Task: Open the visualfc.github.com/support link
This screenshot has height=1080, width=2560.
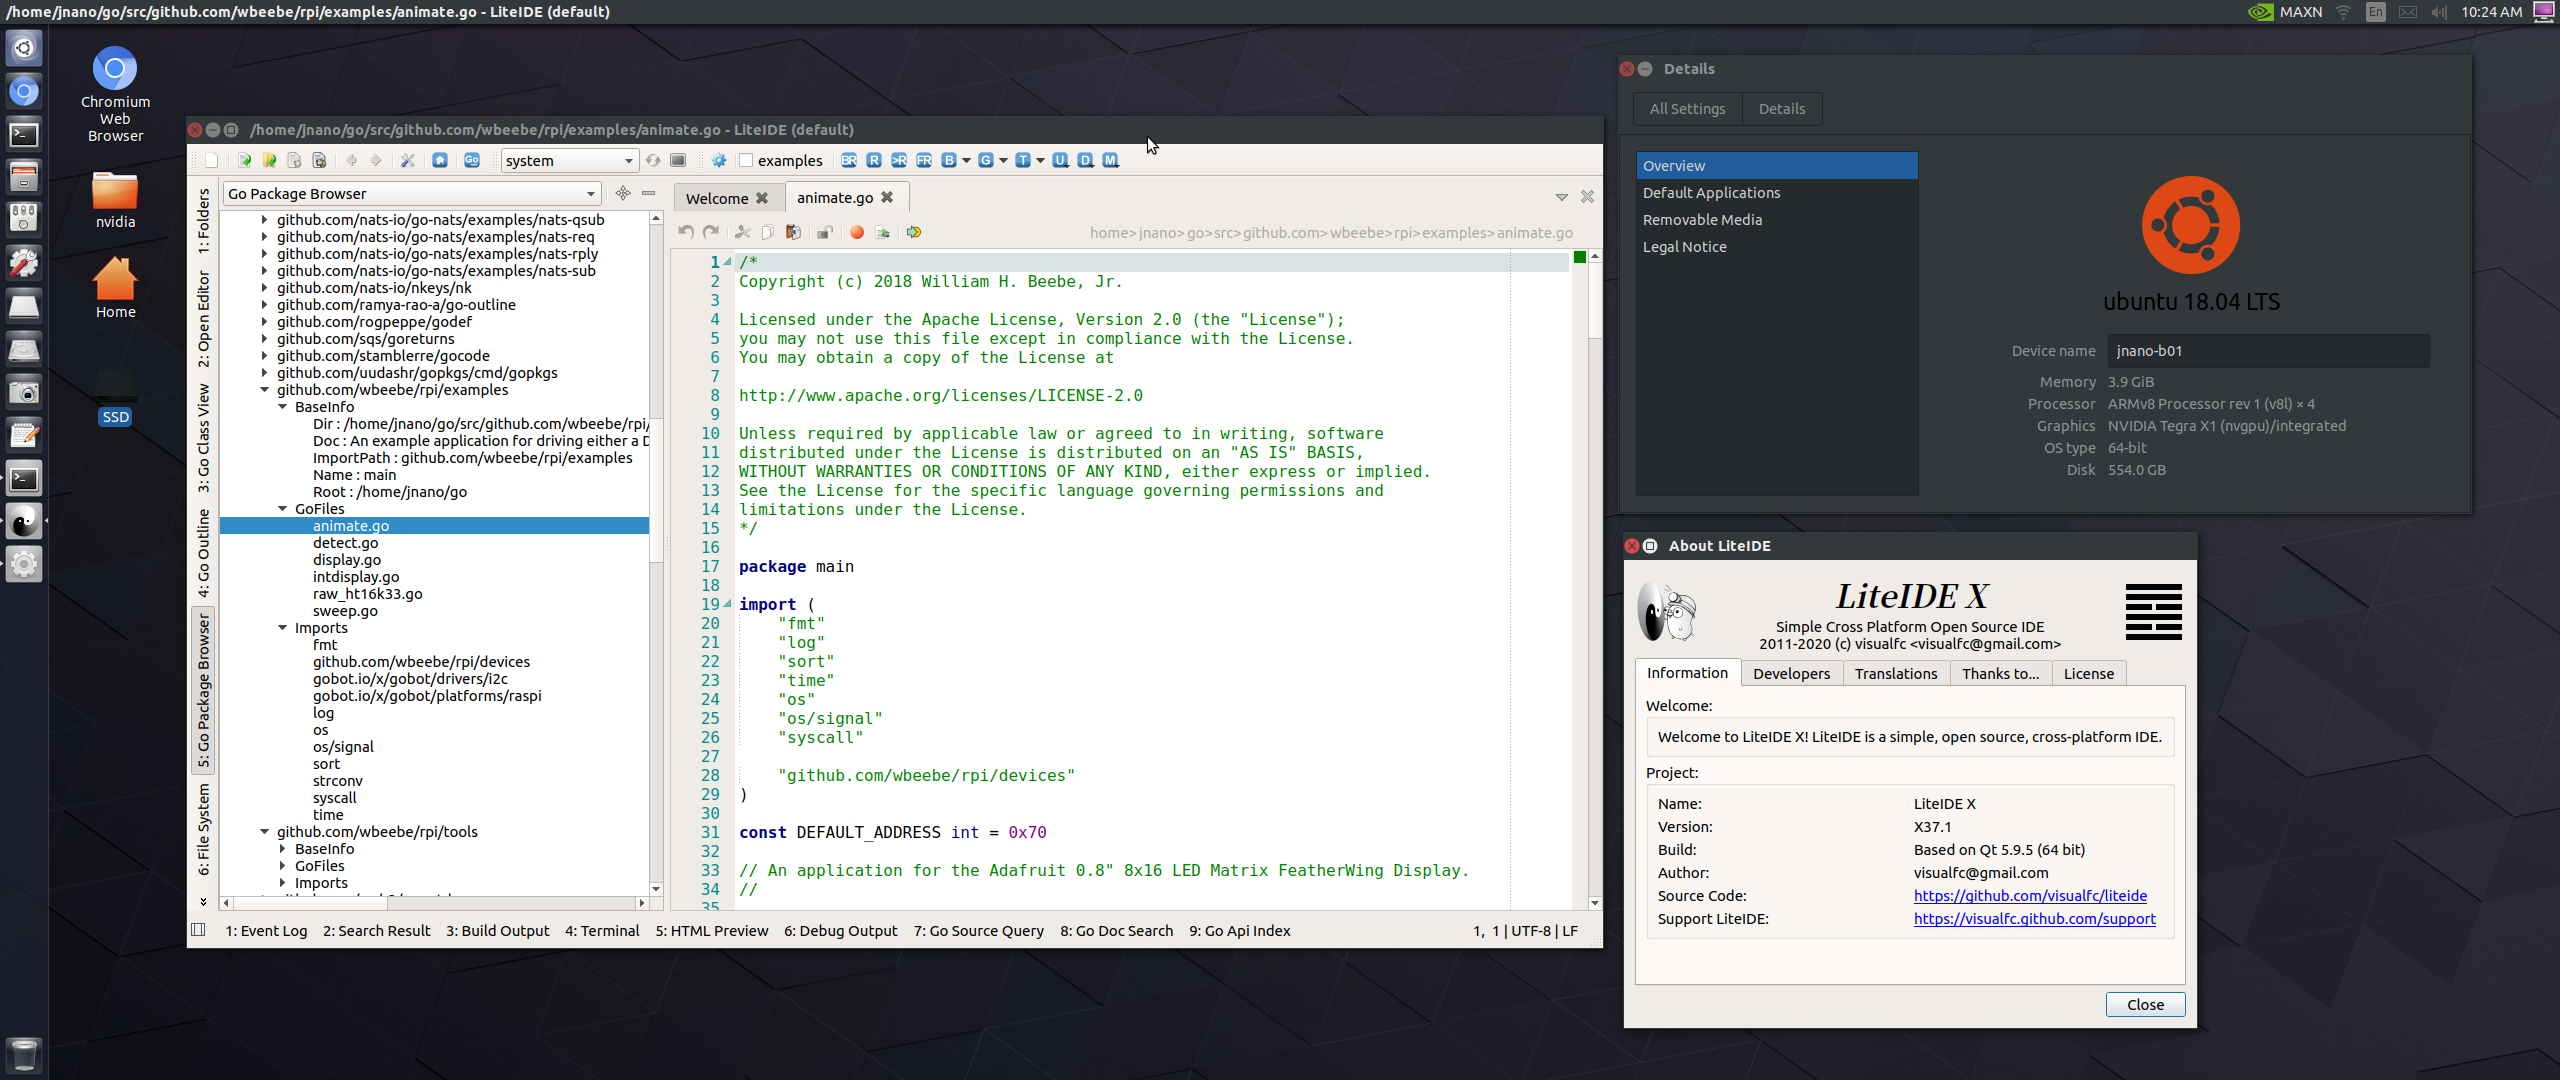Action: point(2034,919)
